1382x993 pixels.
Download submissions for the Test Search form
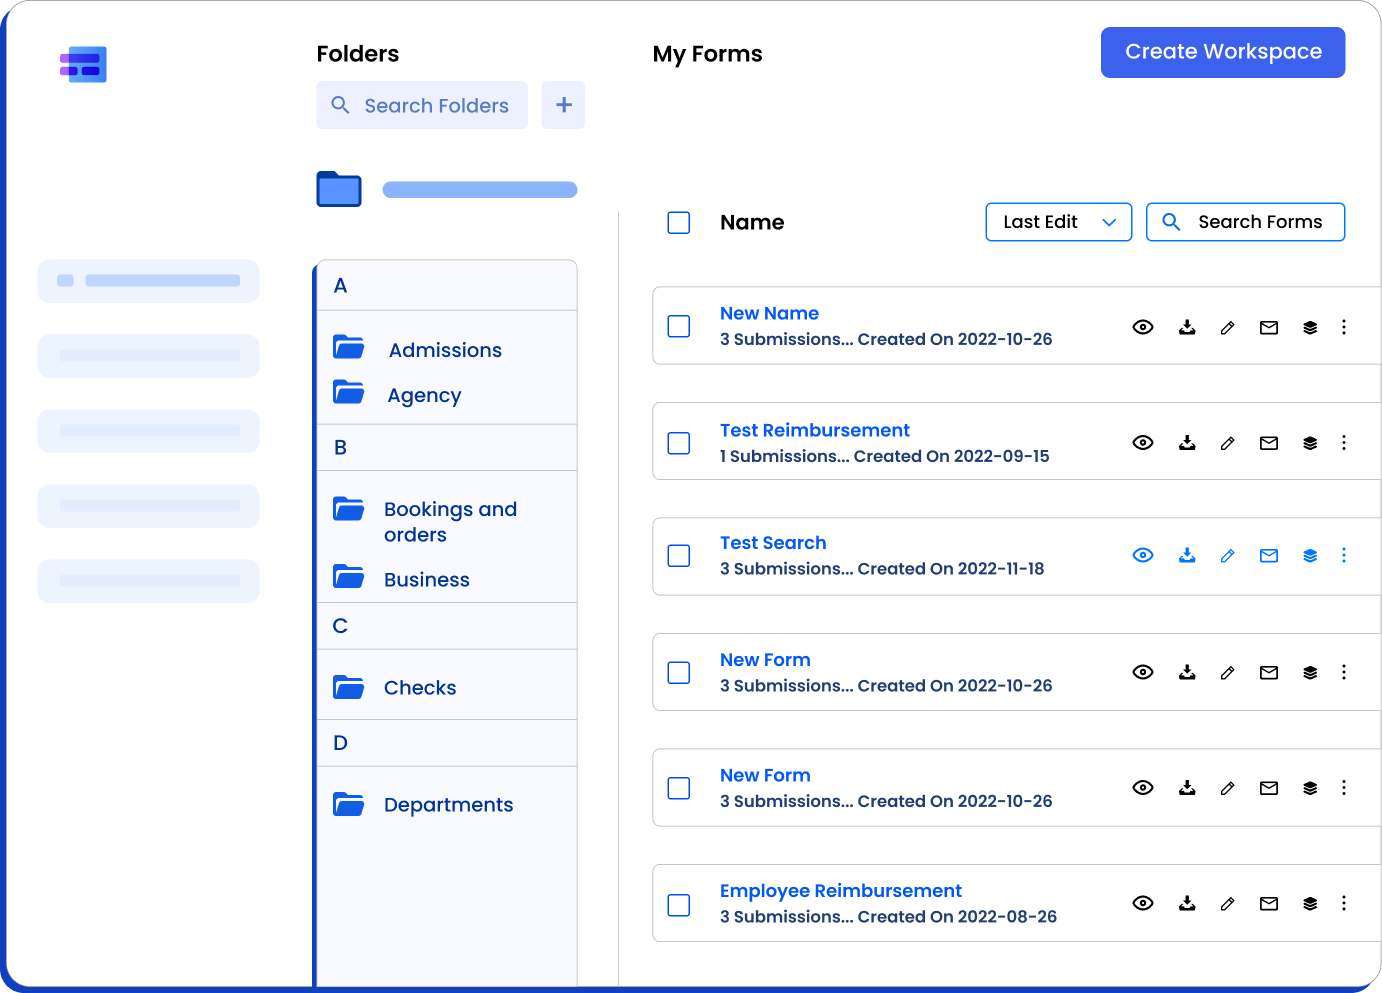pyautogui.click(x=1187, y=555)
